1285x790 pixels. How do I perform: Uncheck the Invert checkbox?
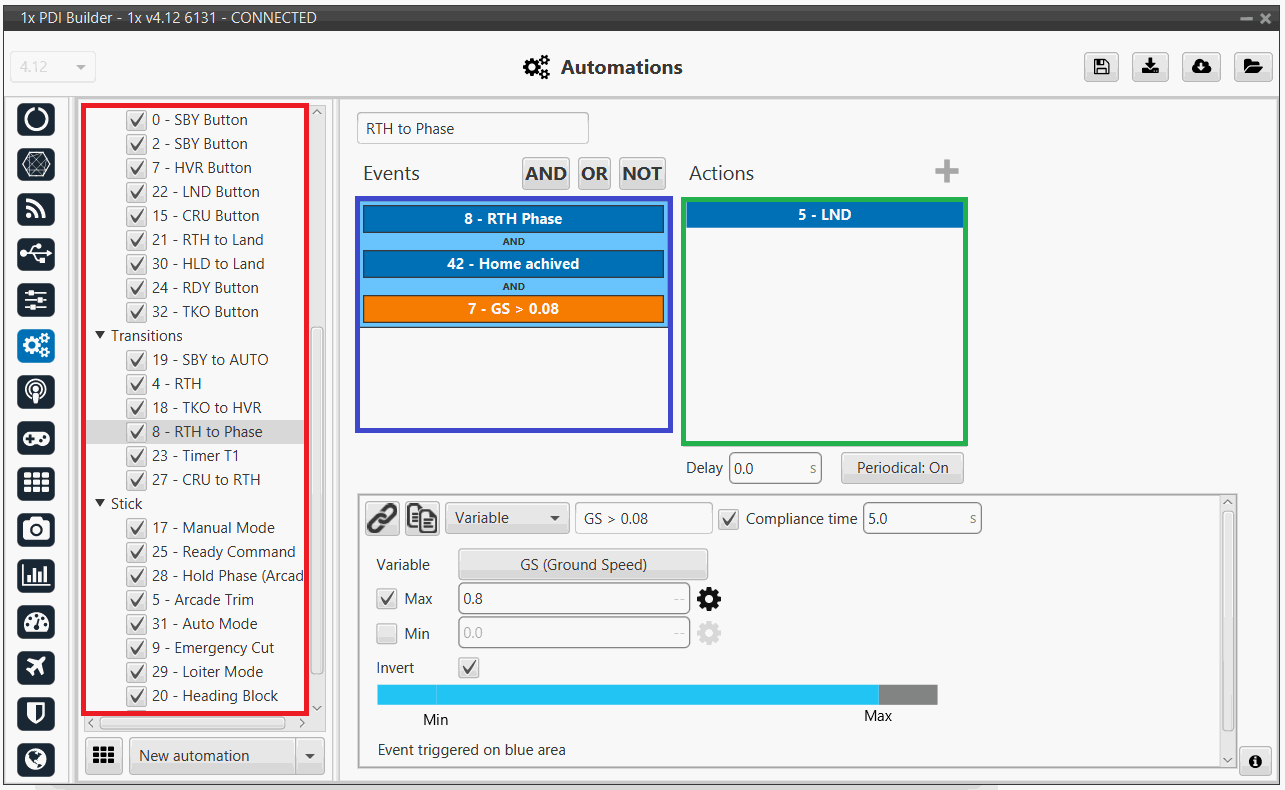pos(468,667)
